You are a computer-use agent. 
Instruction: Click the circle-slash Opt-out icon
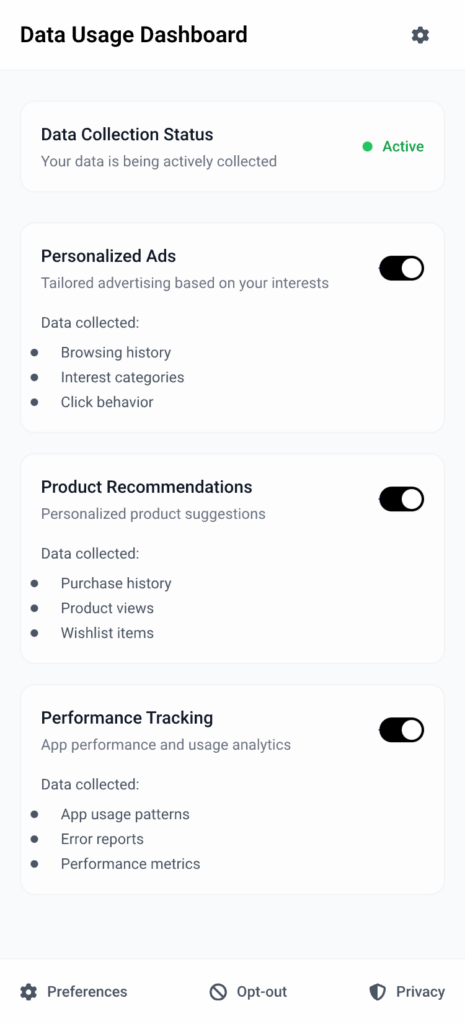(x=218, y=992)
